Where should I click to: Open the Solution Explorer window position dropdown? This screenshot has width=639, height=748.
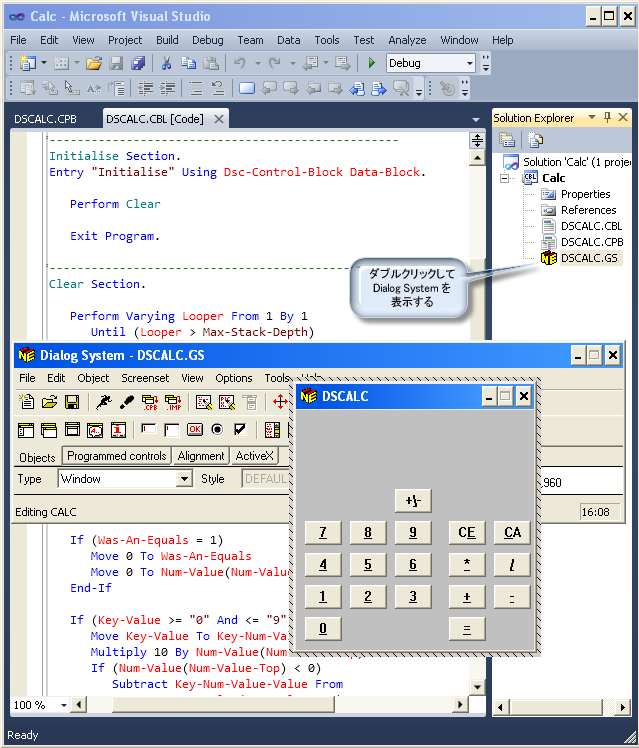[592, 117]
